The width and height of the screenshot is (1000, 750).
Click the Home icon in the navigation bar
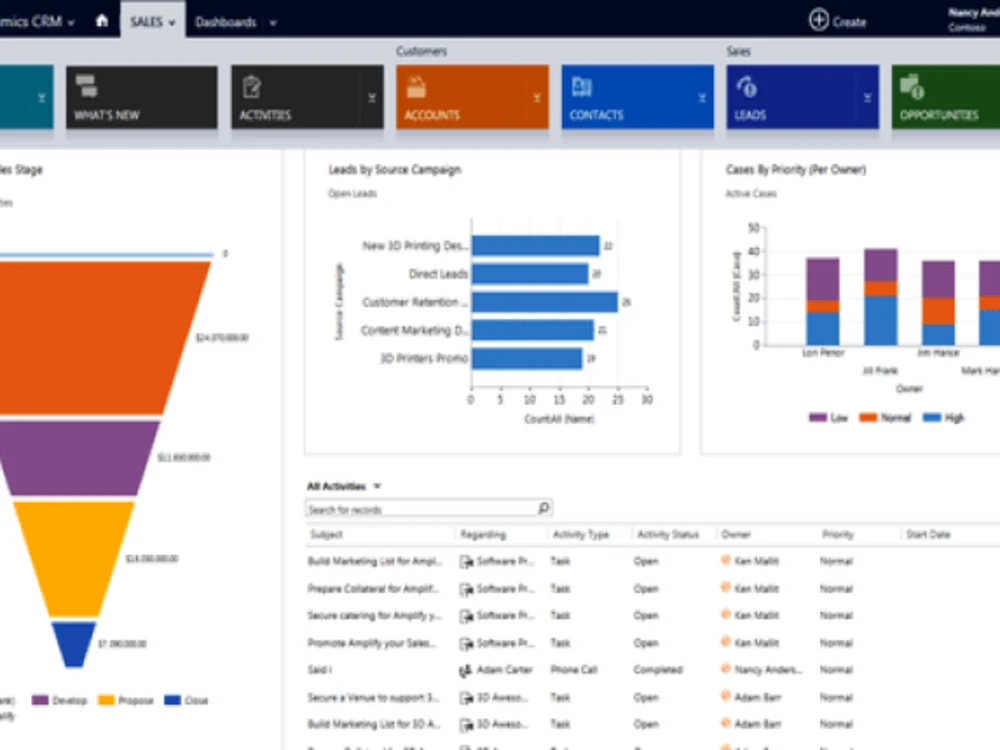tap(101, 20)
